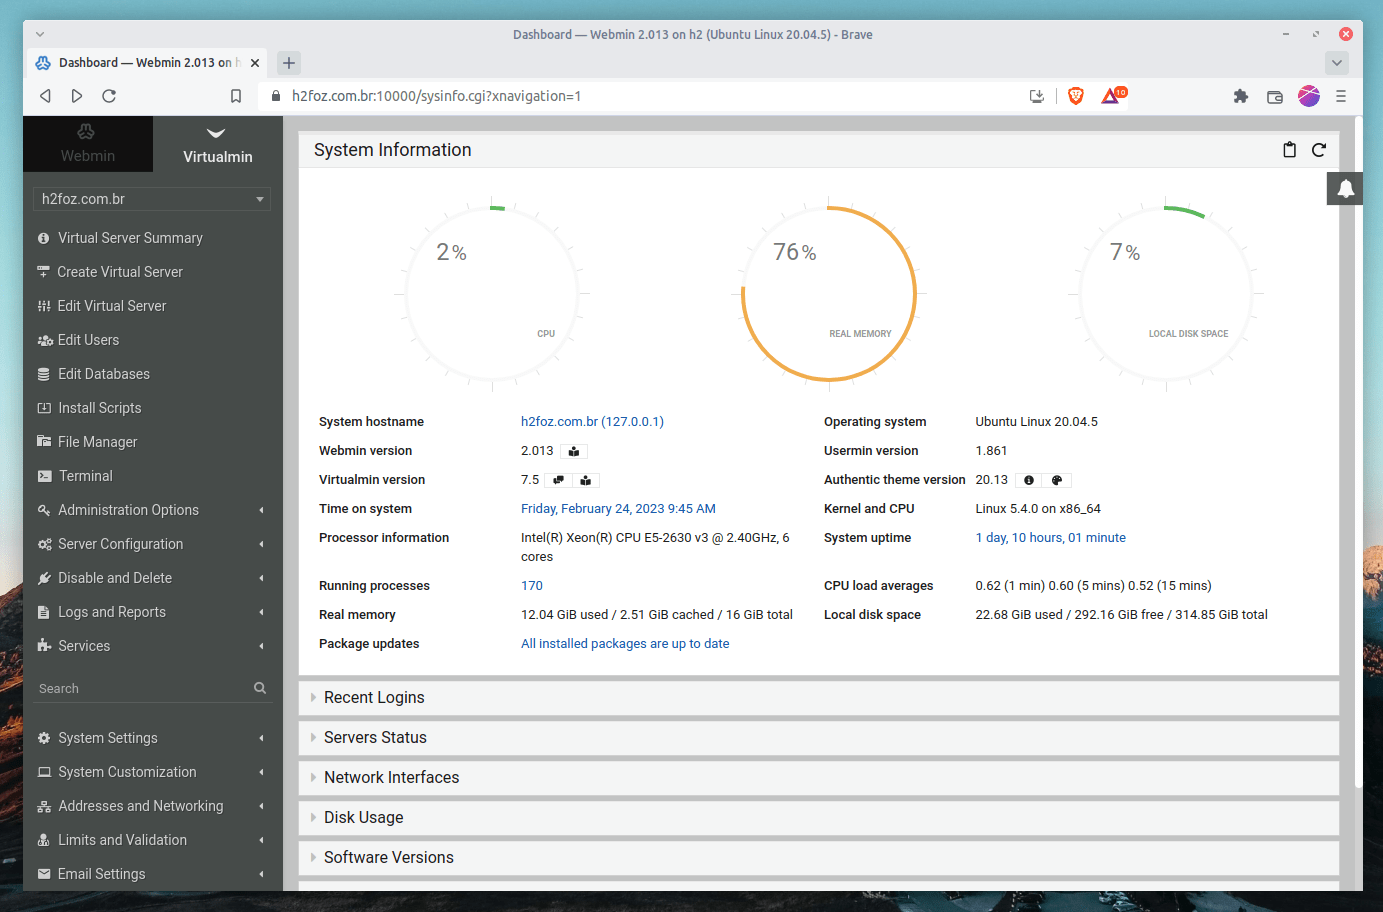The height and width of the screenshot is (912, 1383).
Task: Expand Services menu
Action: pyautogui.click(x=152, y=646)
